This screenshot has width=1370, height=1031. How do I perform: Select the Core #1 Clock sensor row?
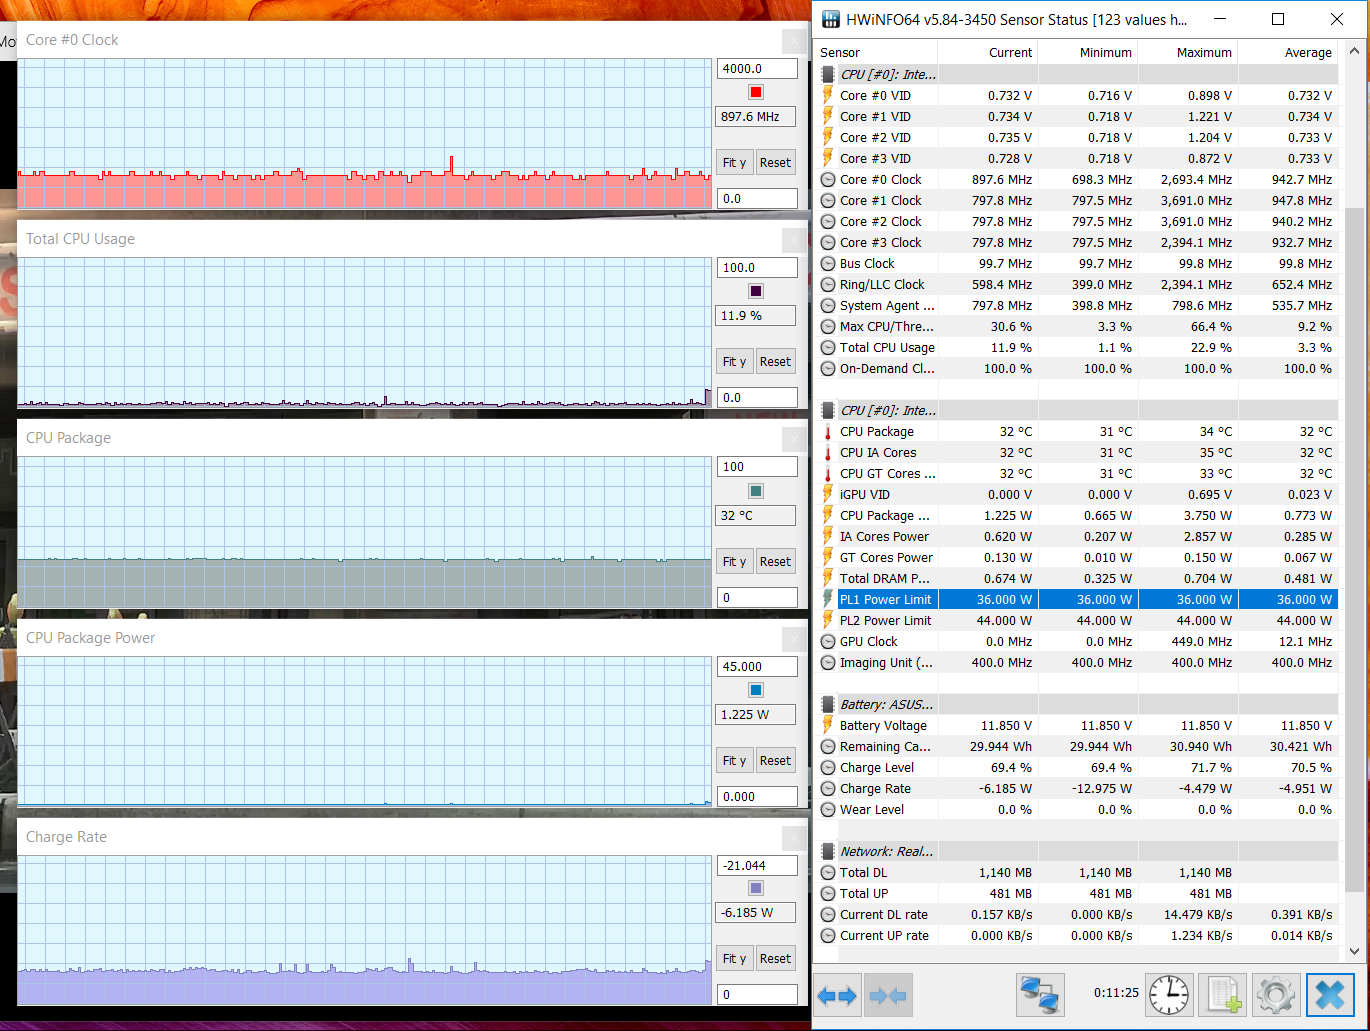pyautogui.click(x=1077, y=201)
